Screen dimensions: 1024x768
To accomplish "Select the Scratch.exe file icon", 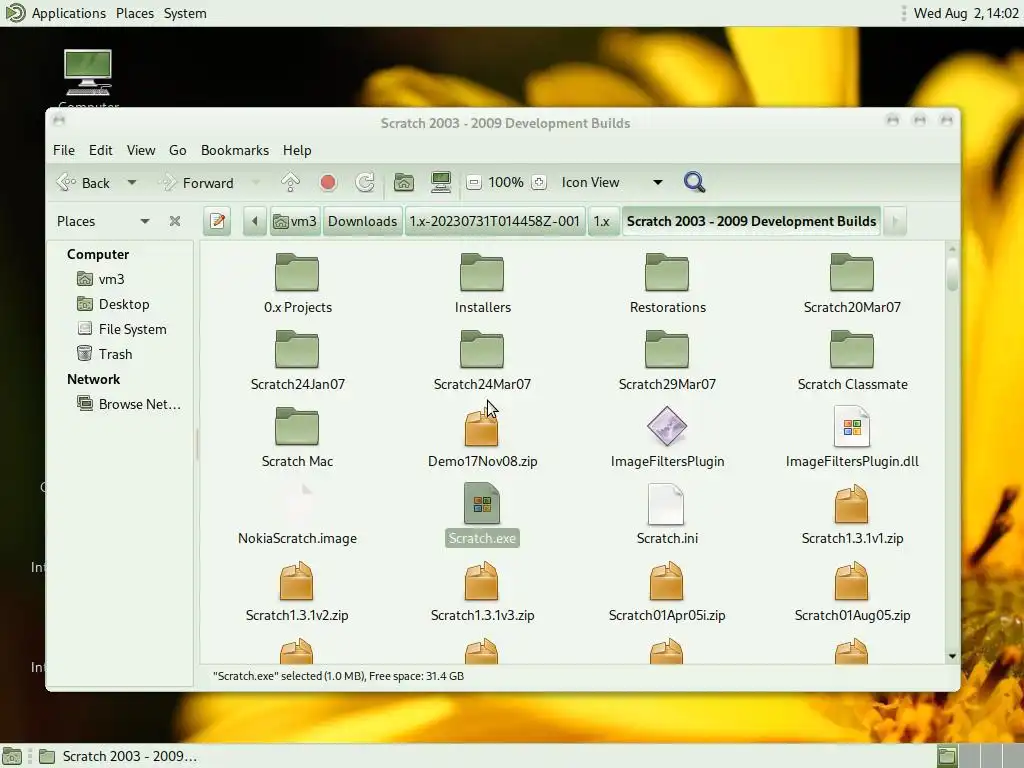I will click(482, 503).
